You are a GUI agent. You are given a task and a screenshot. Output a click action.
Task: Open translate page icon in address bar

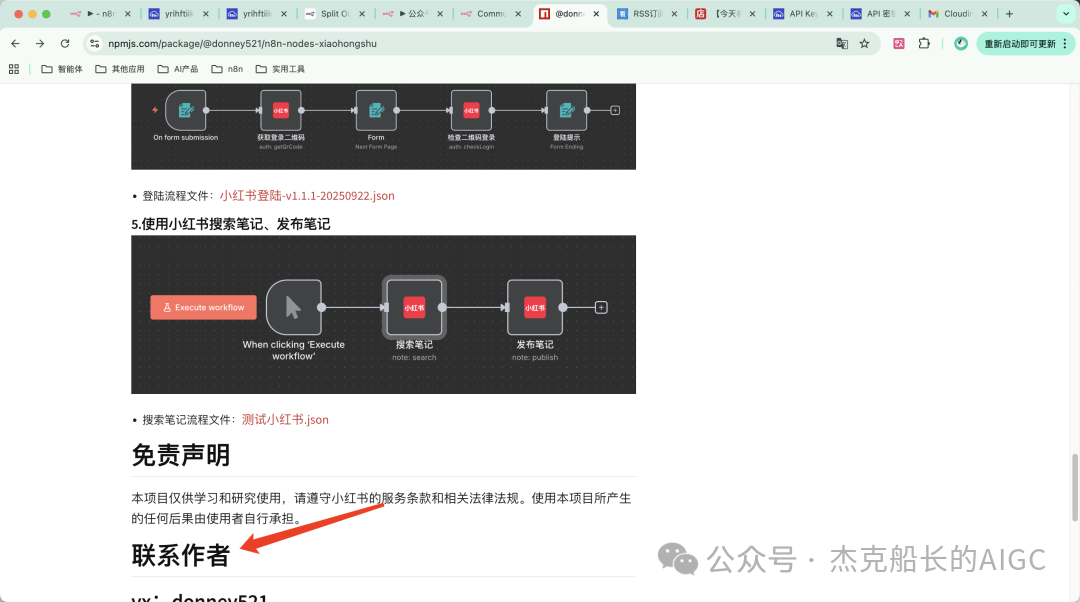[842, 43]
